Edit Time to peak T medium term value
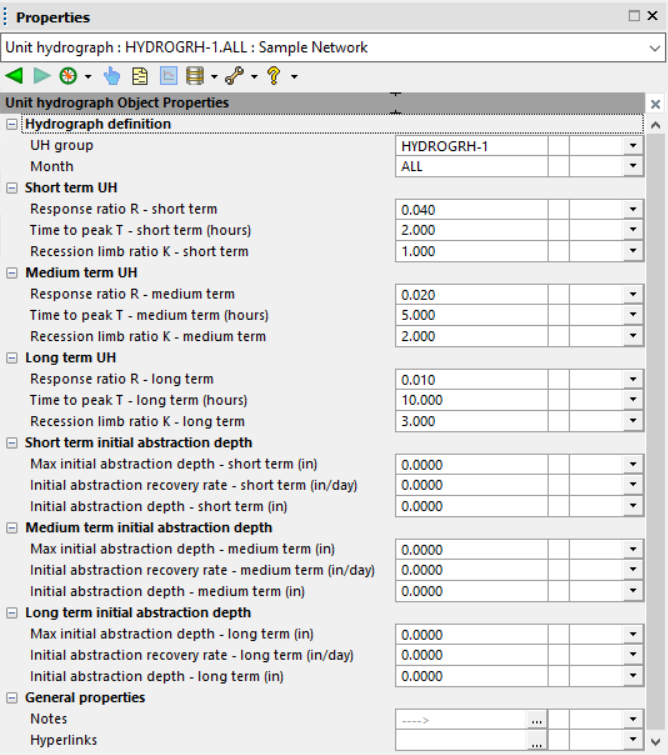The width and height of the screenshot is (668, 755). pos(472,315)
